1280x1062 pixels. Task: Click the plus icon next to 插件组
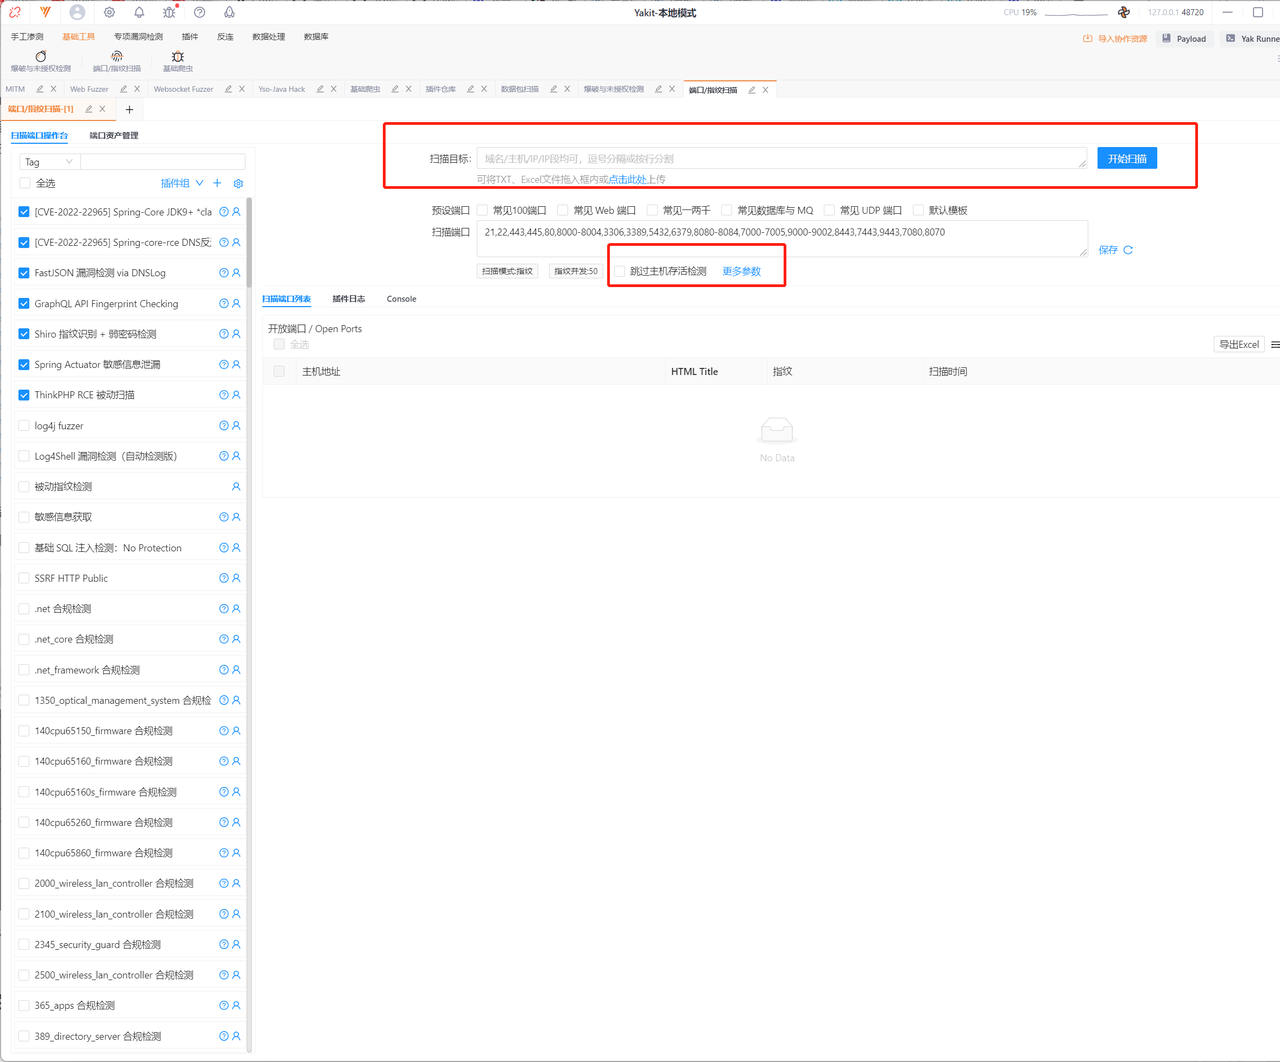point(217,184)
